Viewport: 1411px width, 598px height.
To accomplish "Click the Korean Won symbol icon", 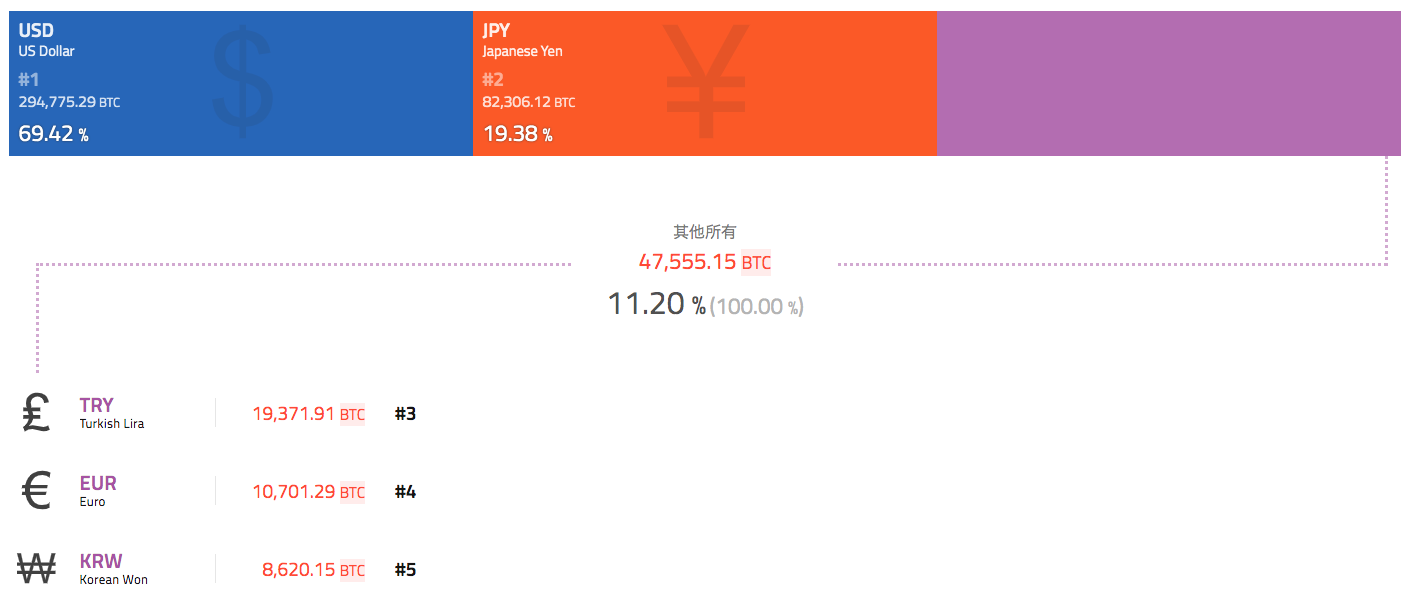I will click(37, 569).
